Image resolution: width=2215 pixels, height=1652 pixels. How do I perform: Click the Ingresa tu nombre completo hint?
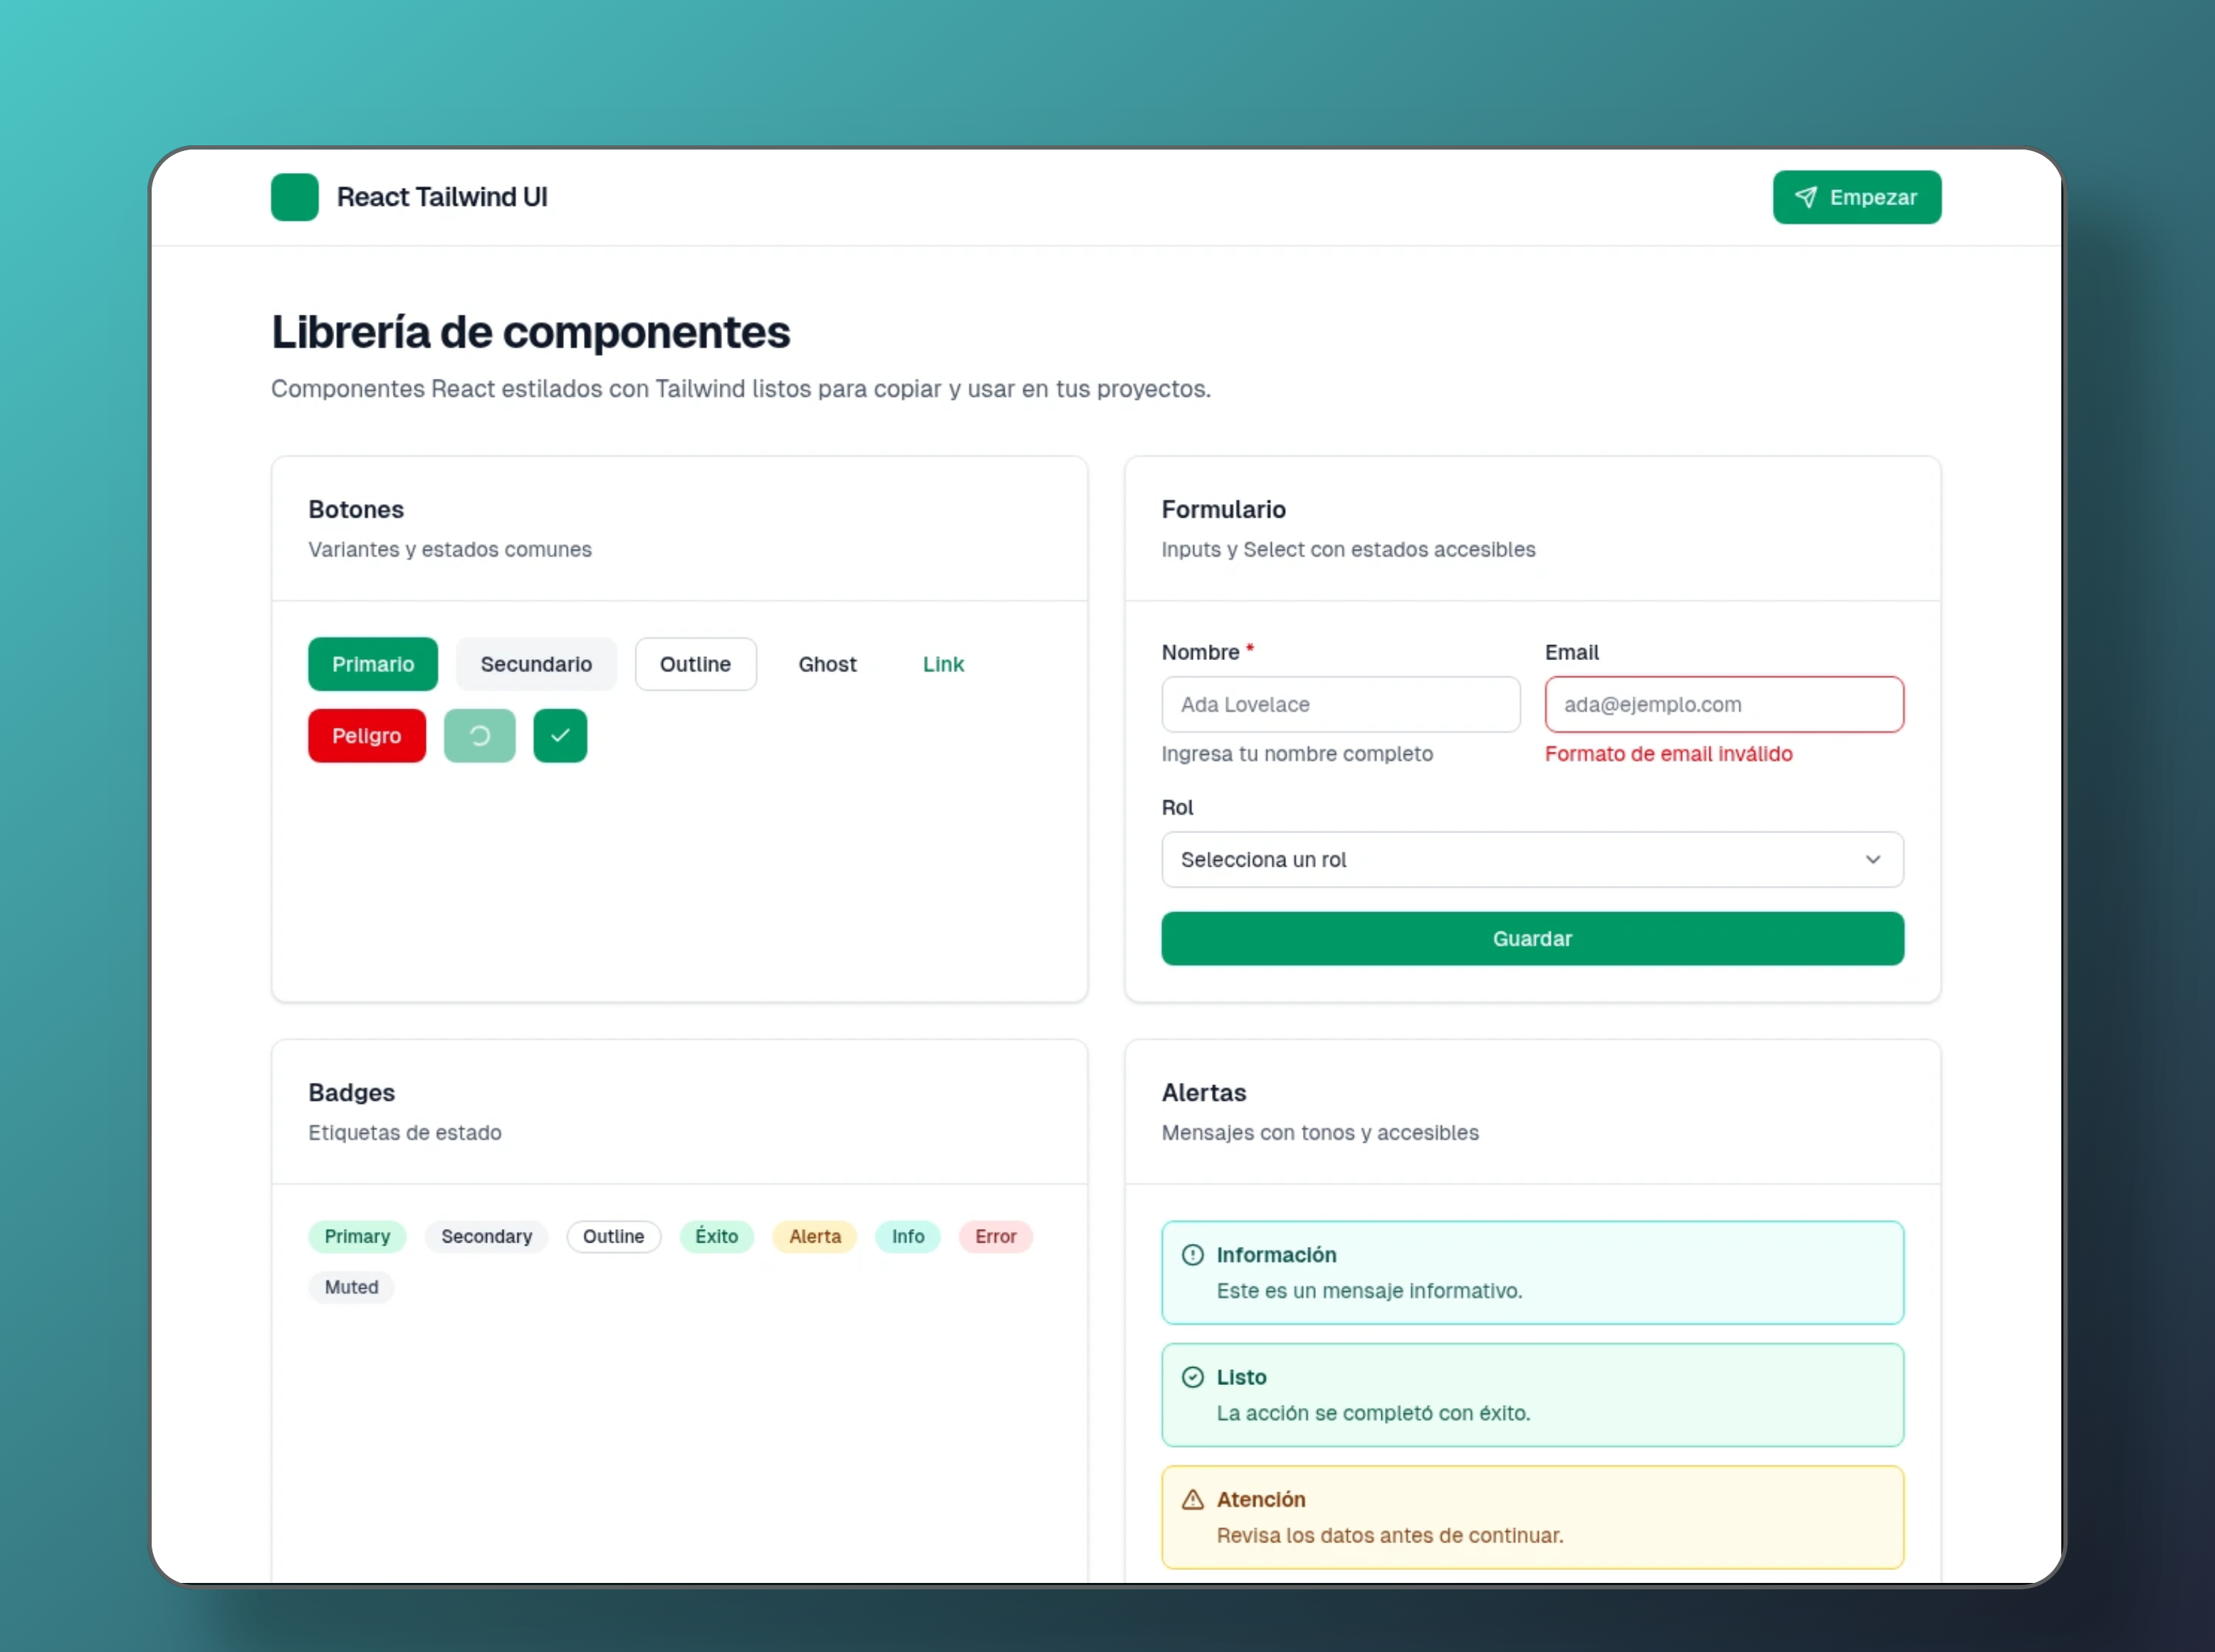1297,754
